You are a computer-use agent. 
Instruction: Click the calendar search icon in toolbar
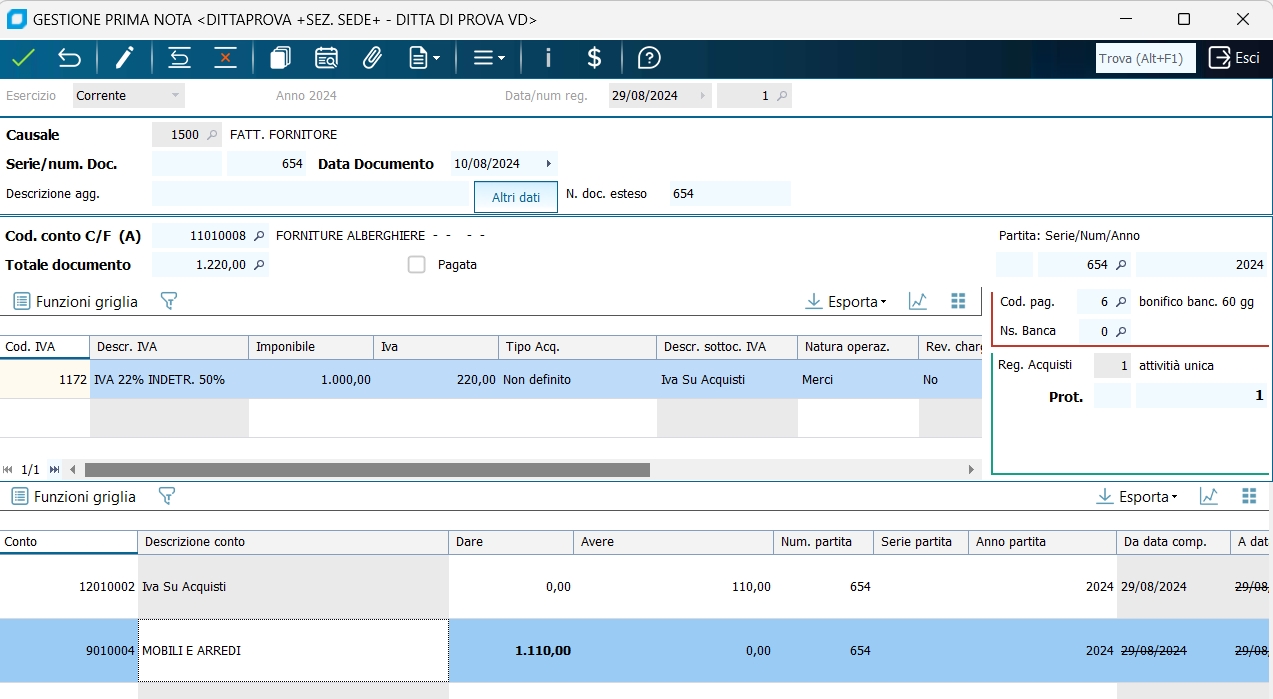click(x=326, y=58)
